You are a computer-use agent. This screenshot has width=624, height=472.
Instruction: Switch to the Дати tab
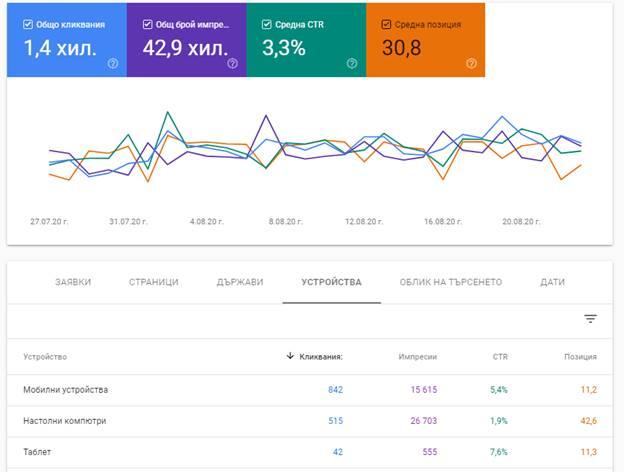[552, 282]
